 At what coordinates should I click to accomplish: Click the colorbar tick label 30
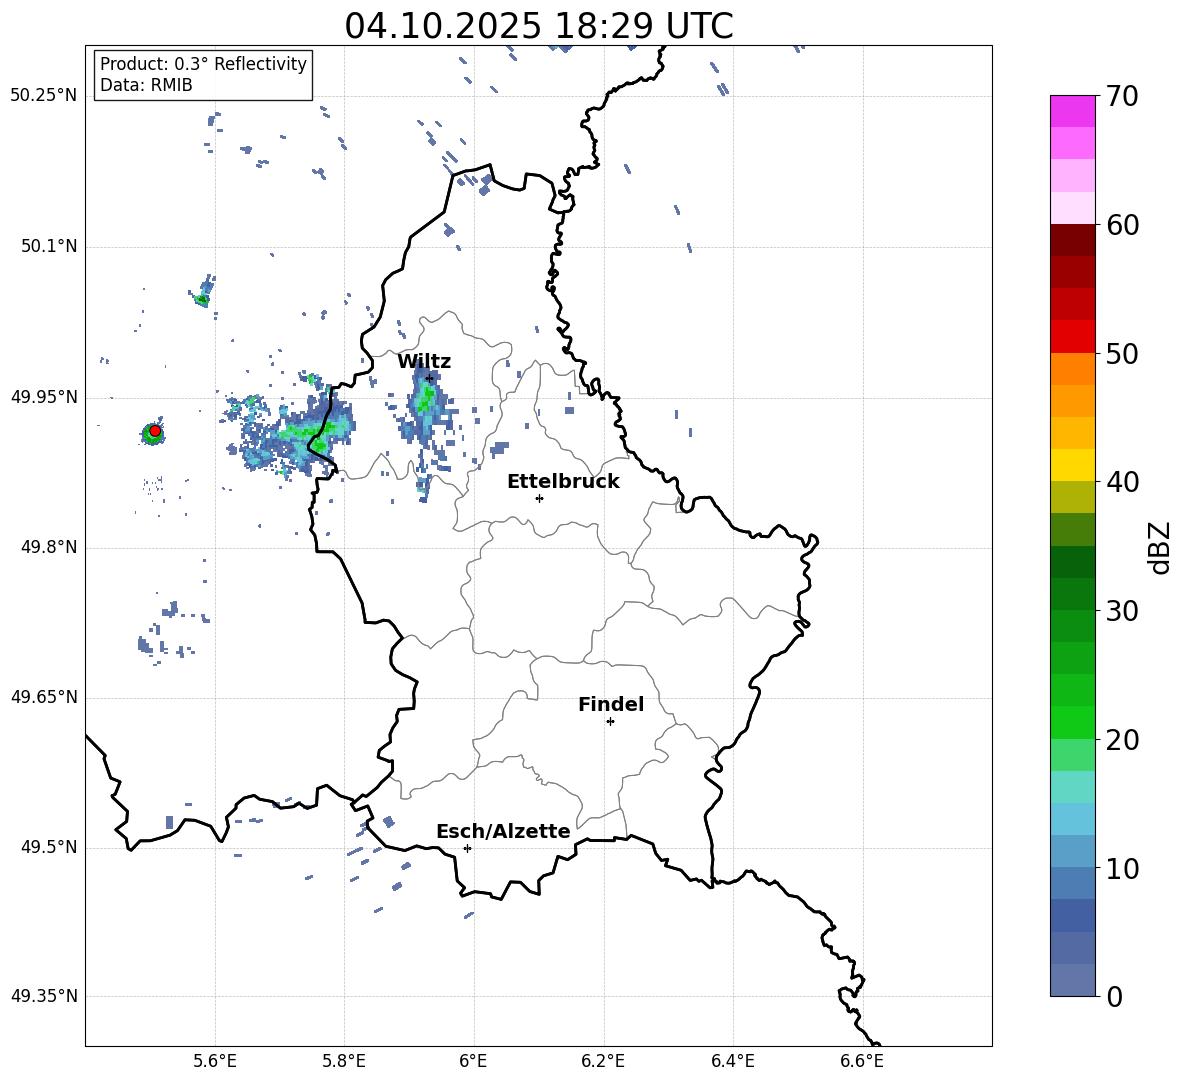(1122, 611)
